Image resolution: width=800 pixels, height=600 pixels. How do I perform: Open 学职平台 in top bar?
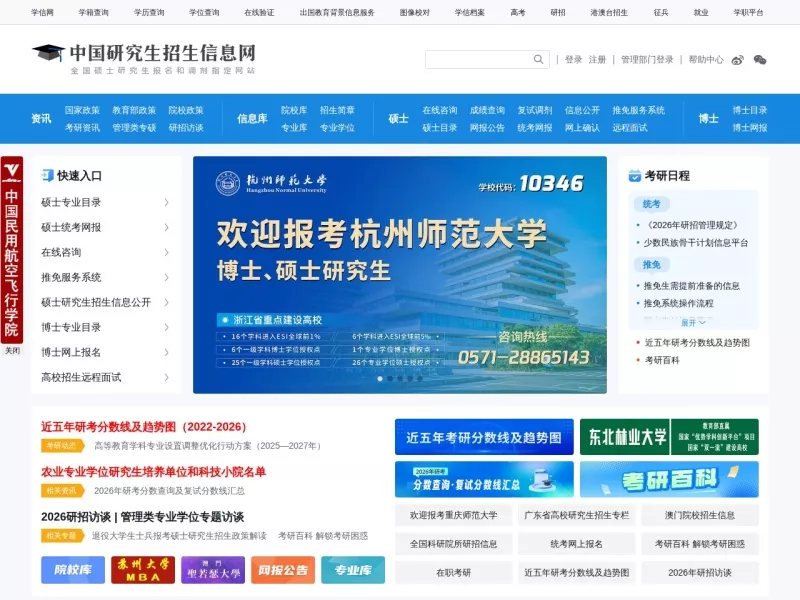pos(748,12)
